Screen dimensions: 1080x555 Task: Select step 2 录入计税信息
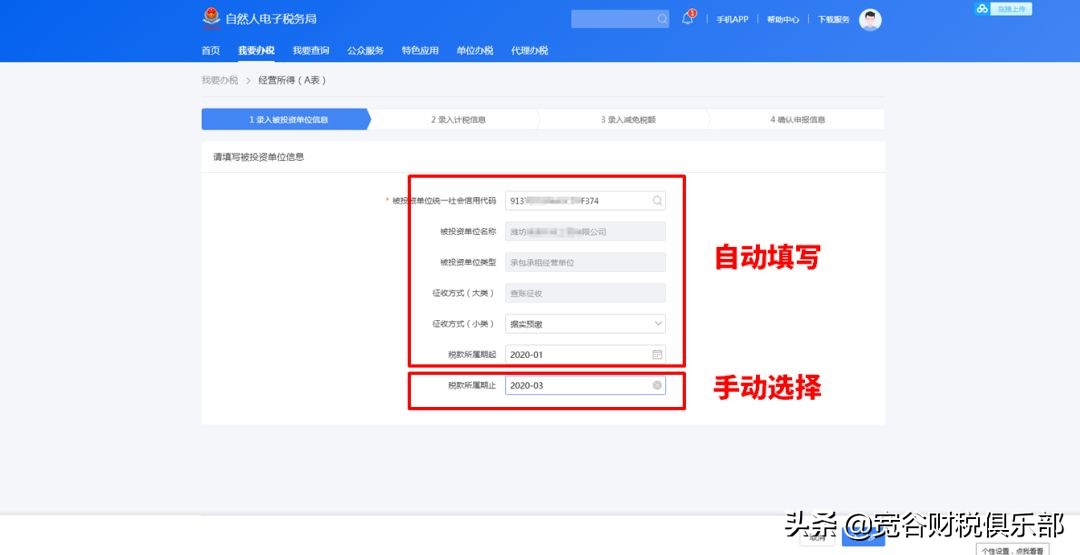[457, 119]
